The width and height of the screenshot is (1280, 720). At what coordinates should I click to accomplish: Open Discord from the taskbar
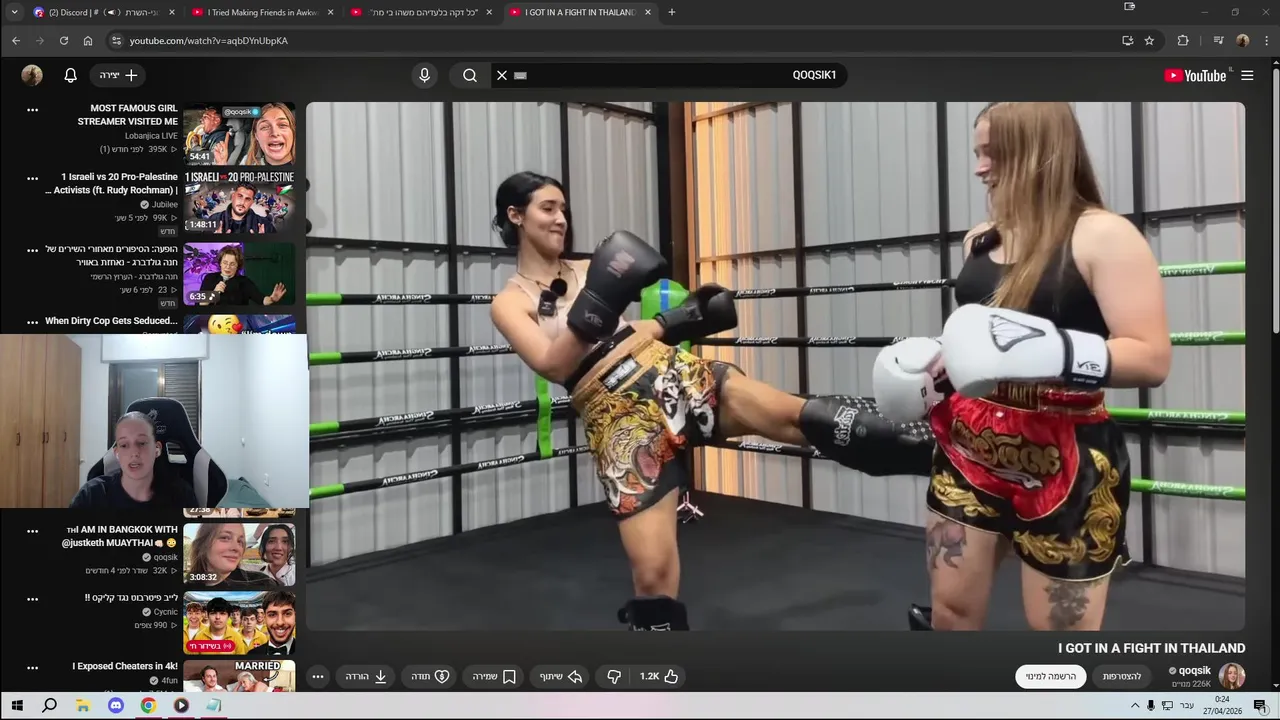[x=115, y=705]
